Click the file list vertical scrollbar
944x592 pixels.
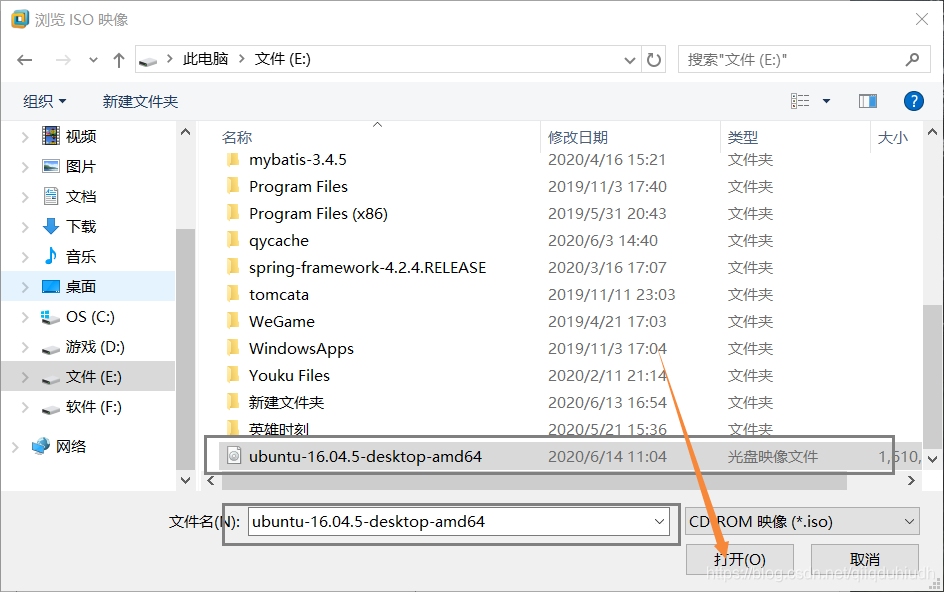[932, 376]
